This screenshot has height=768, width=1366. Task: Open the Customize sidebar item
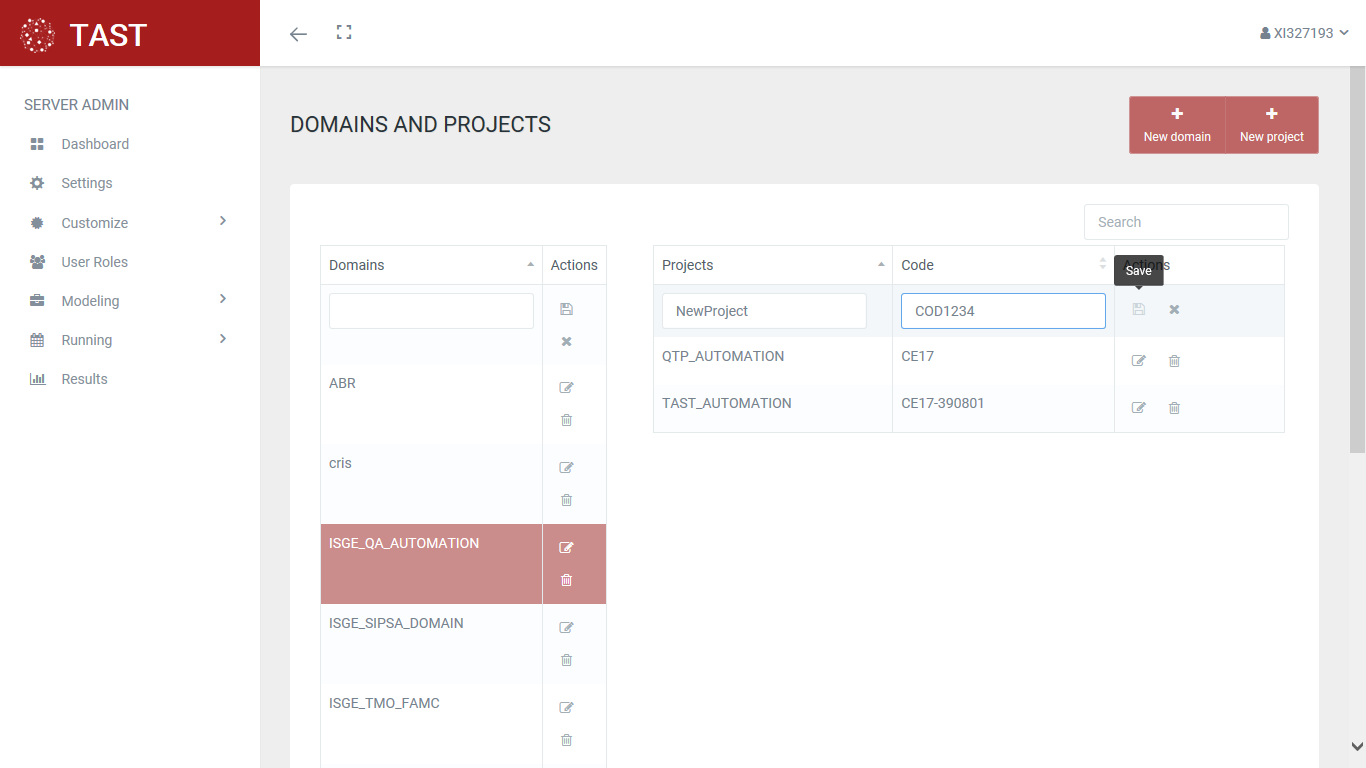95,223
